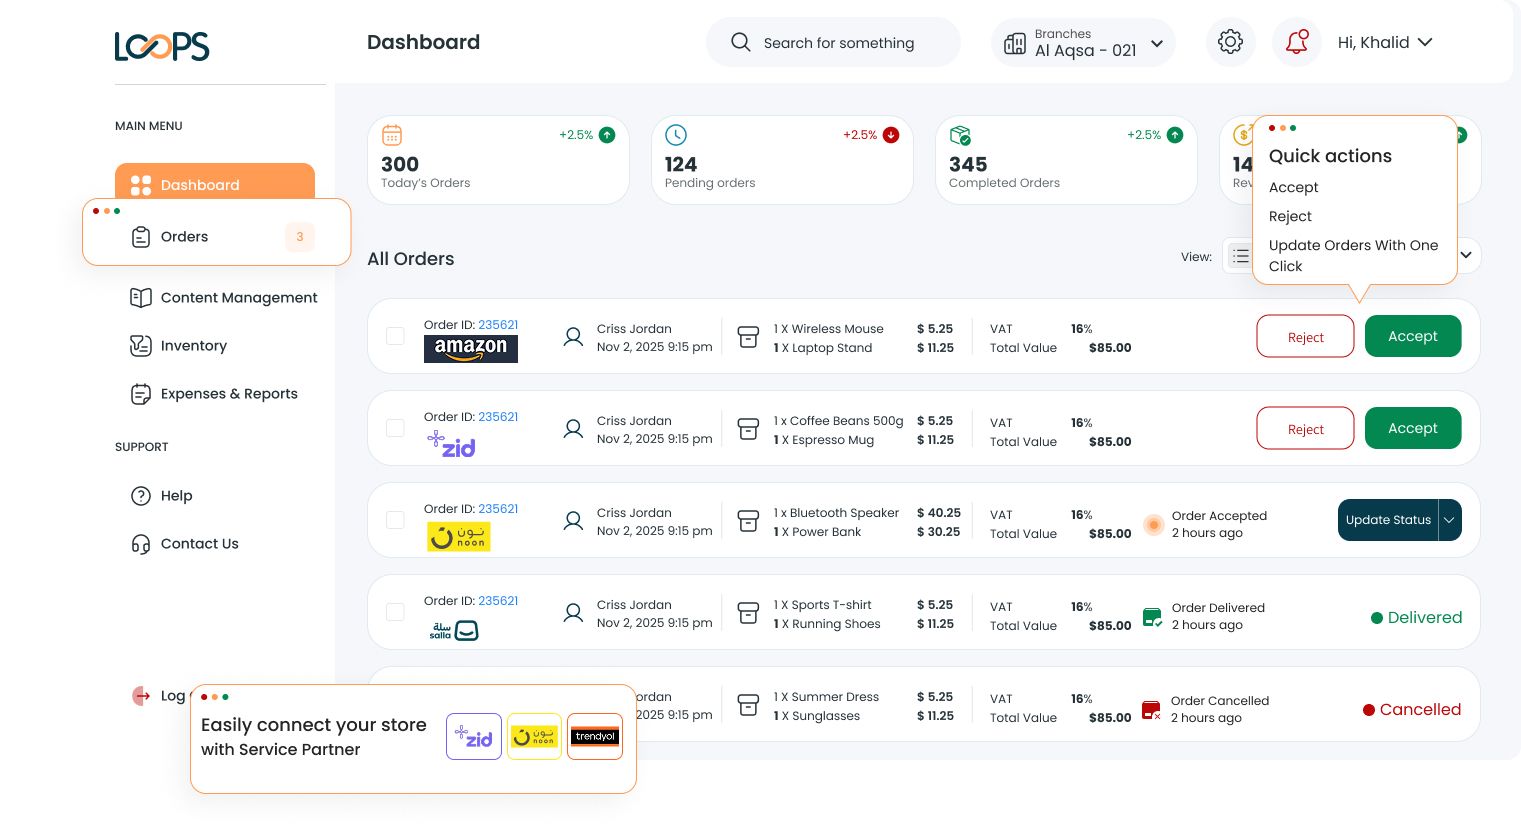Image resolution: width=1521 pixels, height=832 pixels.
Task: Select the checkbox on the Noon order
Action: click(395, 520)
